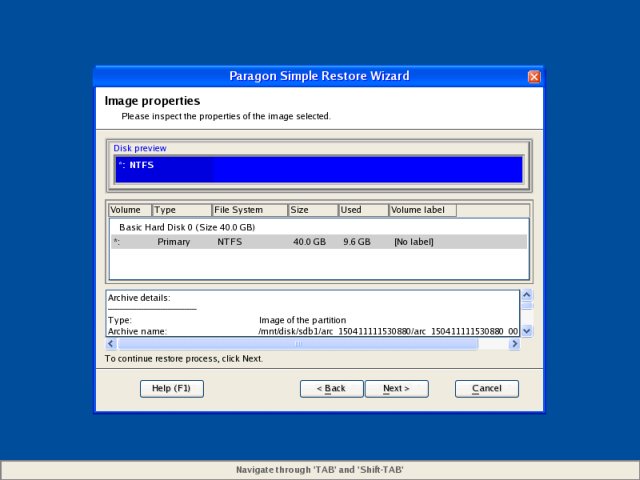This screenshot has width=640, height=480.
Task: Sort by the Volume column header
Action: [x=130, y=210]
